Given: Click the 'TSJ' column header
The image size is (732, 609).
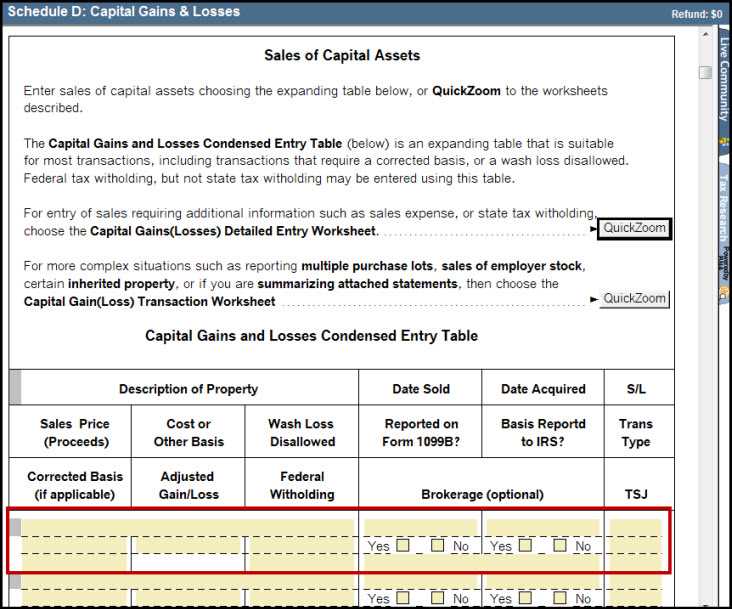Looking at the screenshot, I should (x=636, y=494).
